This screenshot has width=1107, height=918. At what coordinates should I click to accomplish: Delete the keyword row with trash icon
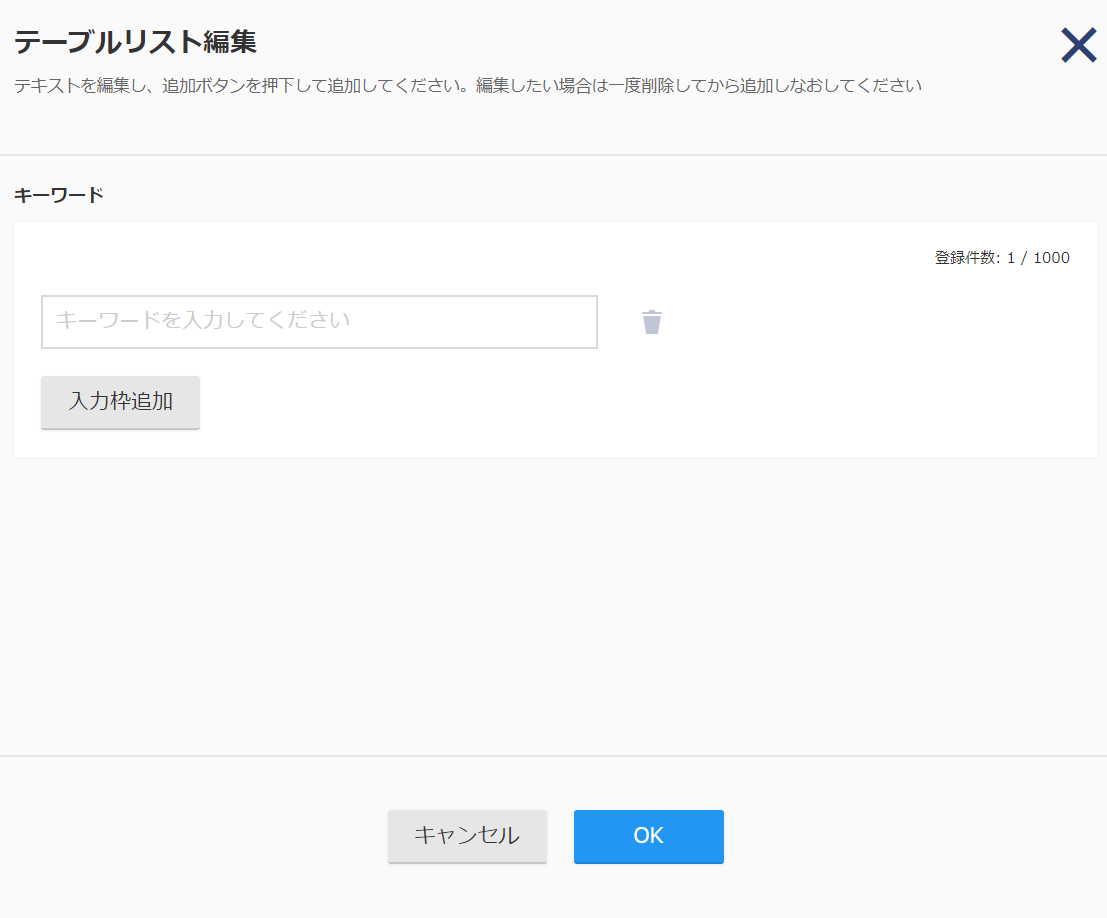[x=652, y=322]
